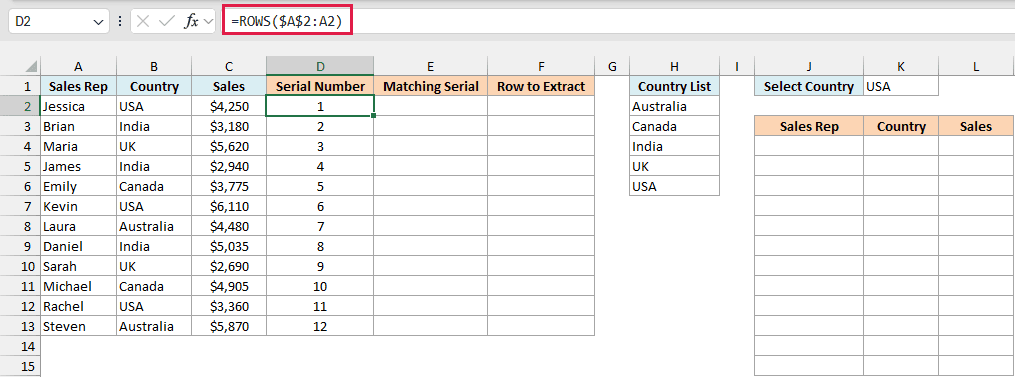
Task: Click the 'Maria' cell
Action: point(78,146)
